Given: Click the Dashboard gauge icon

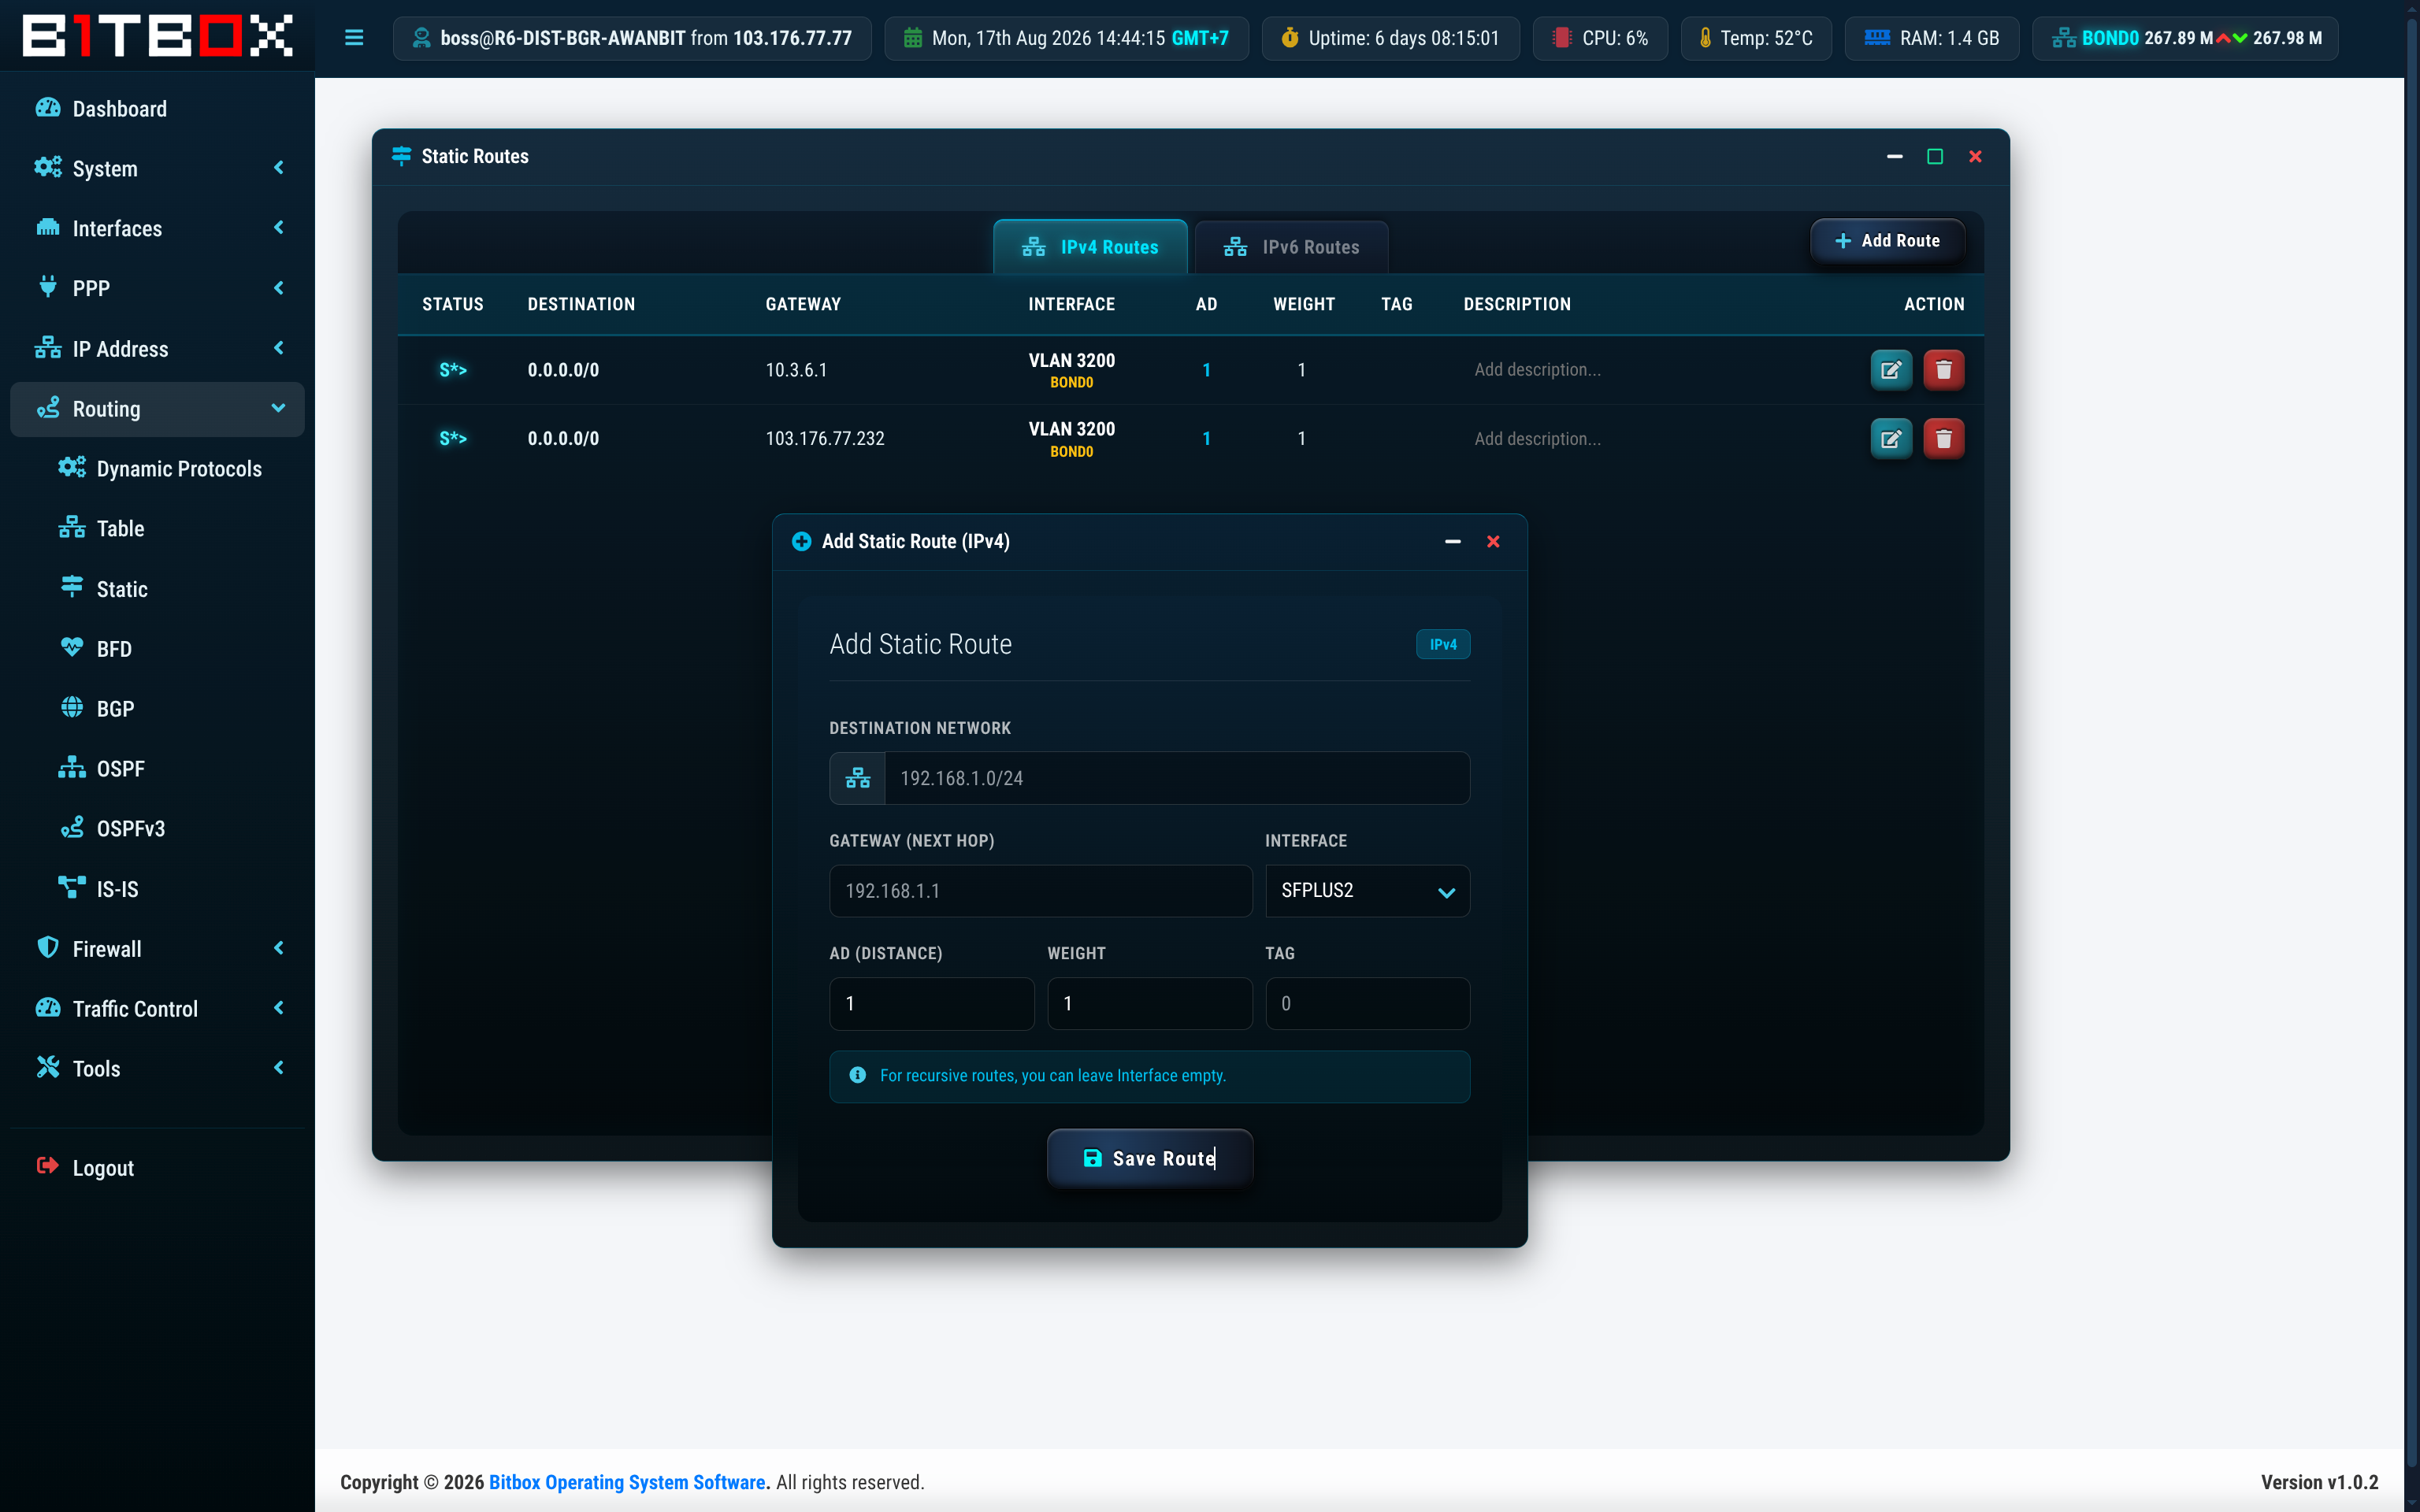Looking at the screenshot, I should point(48,108).
